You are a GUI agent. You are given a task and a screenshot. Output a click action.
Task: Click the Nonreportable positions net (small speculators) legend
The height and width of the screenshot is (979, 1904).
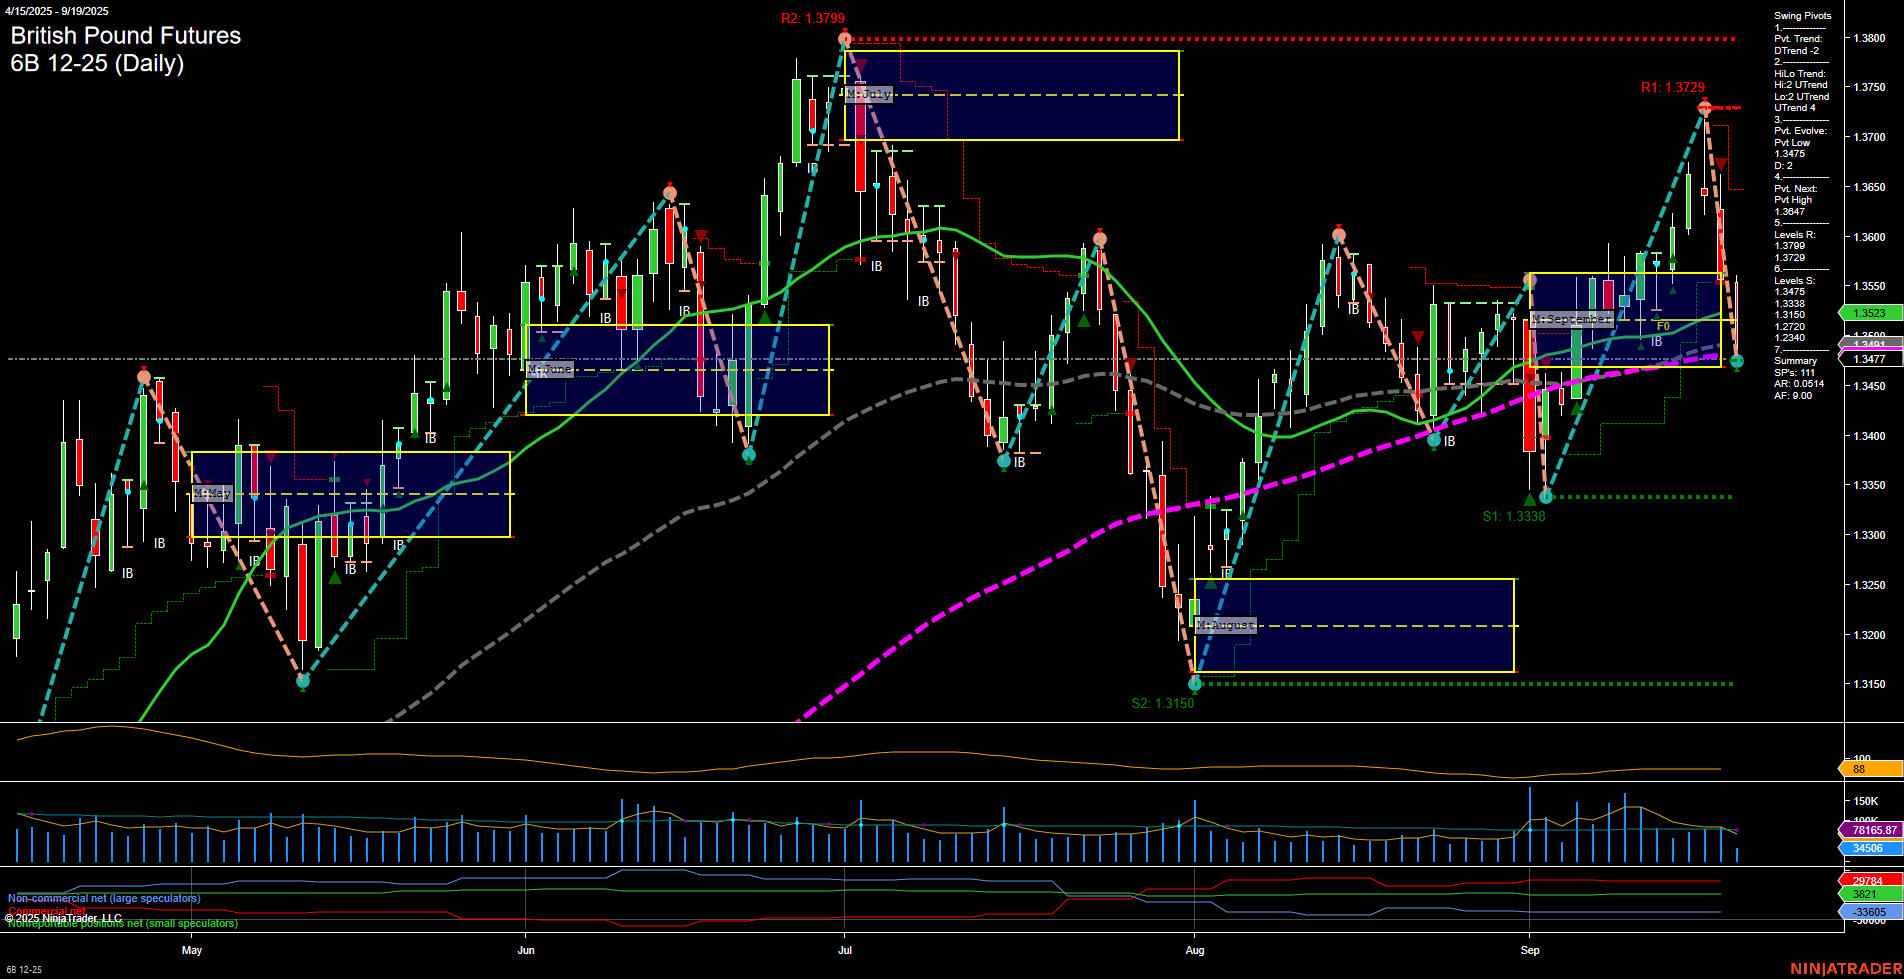[123, 923]
